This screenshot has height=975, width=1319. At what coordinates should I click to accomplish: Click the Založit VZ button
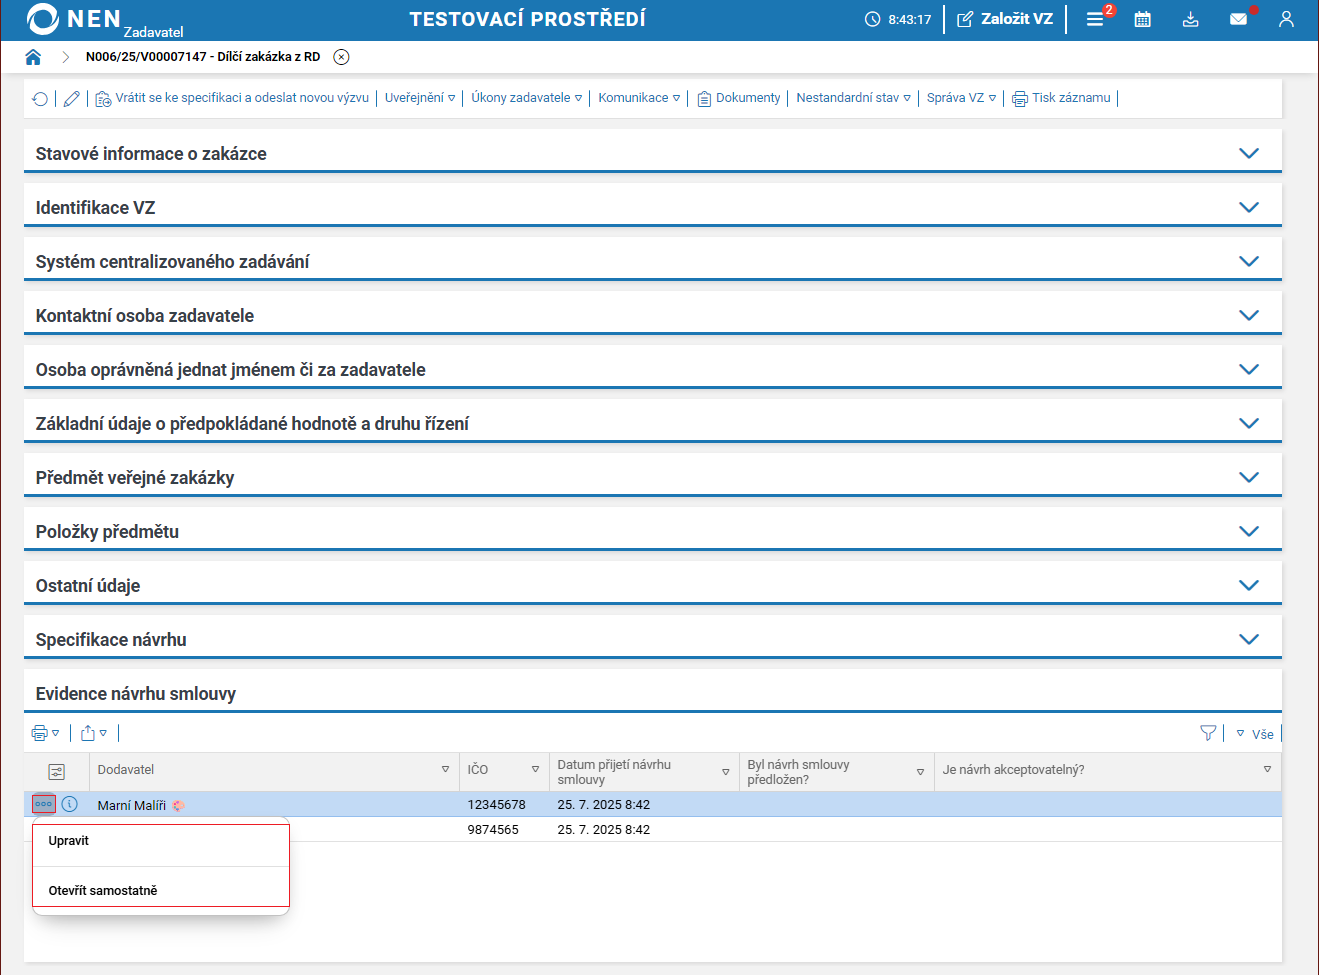click(x=1005, y=19)
